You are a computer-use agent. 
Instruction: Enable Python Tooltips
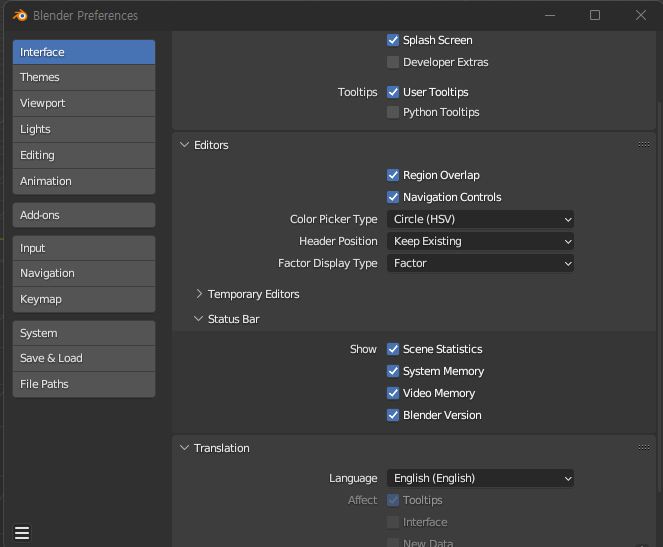click(x=393, y=112)
